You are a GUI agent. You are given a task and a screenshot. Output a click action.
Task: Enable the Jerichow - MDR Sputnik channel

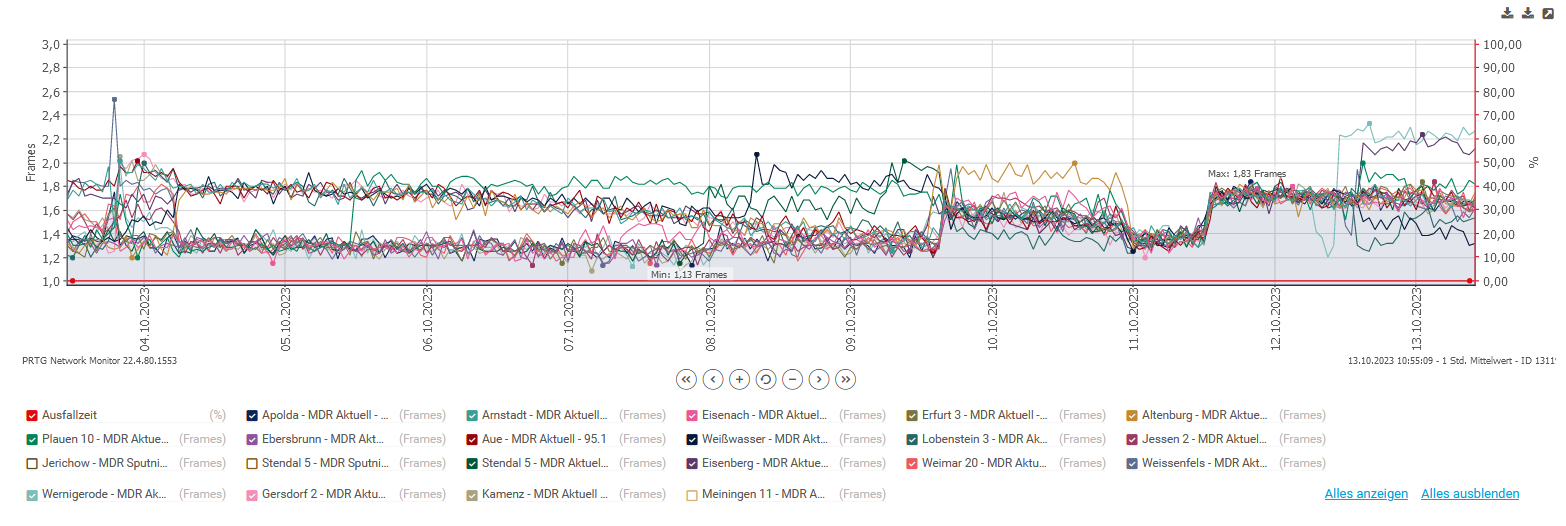coord(32,463)
